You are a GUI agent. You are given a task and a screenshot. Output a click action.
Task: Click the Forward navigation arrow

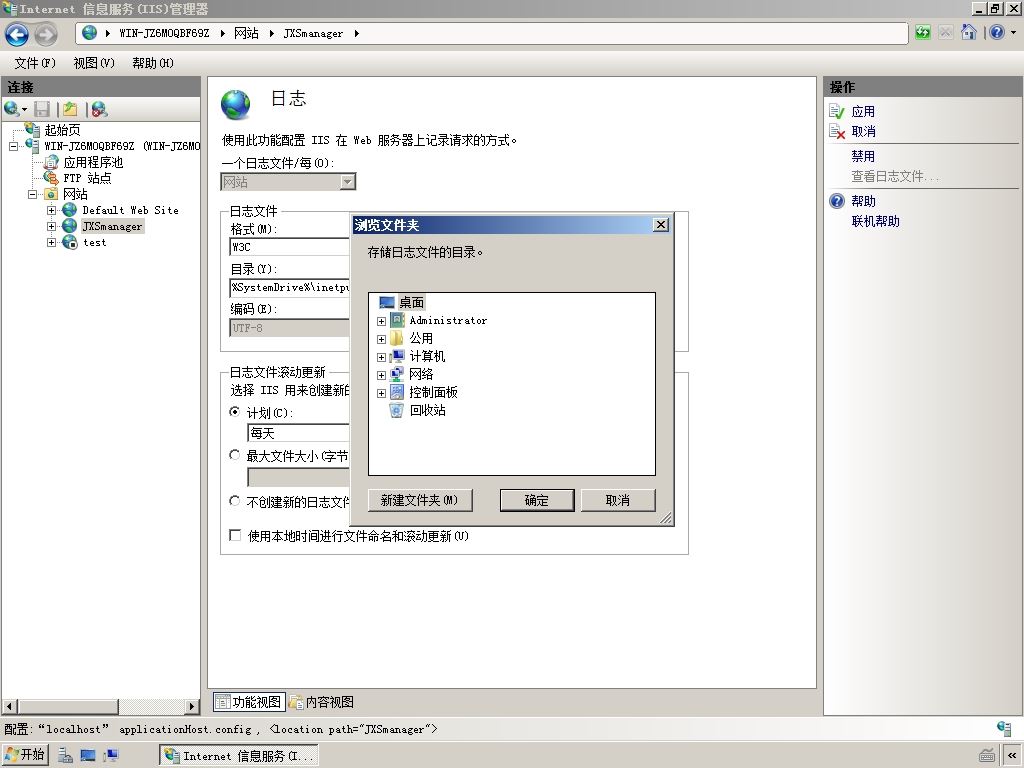(46, 34)
